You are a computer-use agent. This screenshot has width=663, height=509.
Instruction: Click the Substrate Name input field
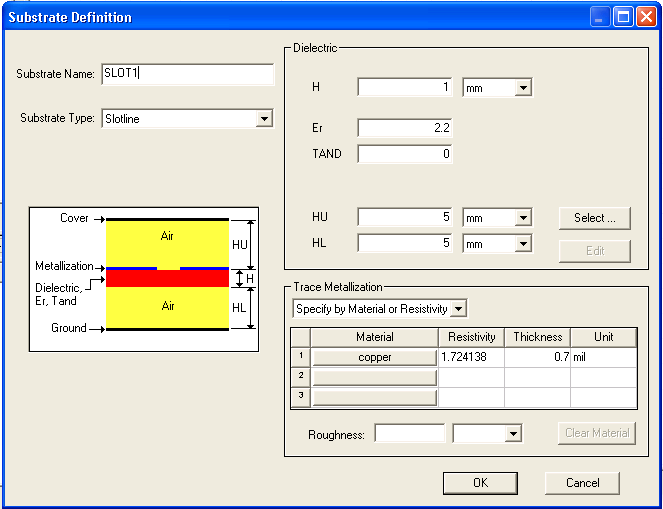[x=187, y=74]
